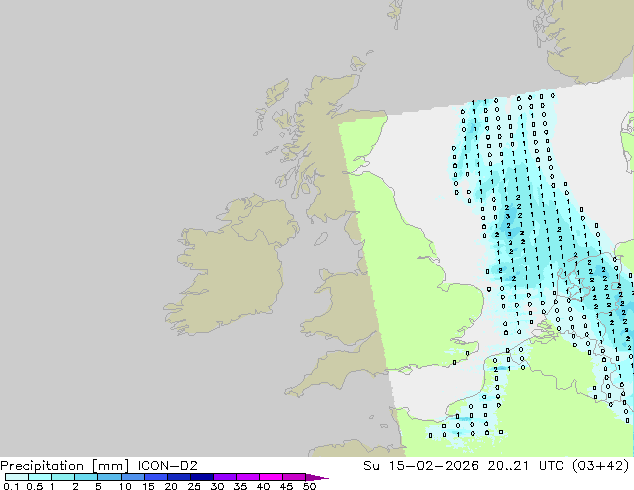This screenshot has height=490, width=634.
Task: Click the 10–15 mm legend swatch
Action: click(x=132, y=477)
